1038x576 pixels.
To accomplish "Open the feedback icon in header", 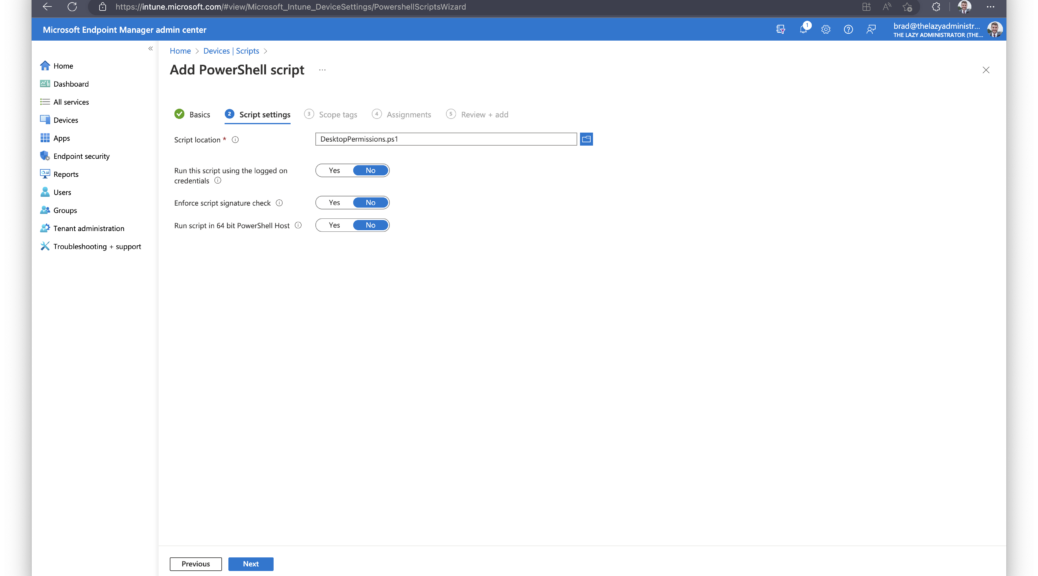I will point(871,29).
